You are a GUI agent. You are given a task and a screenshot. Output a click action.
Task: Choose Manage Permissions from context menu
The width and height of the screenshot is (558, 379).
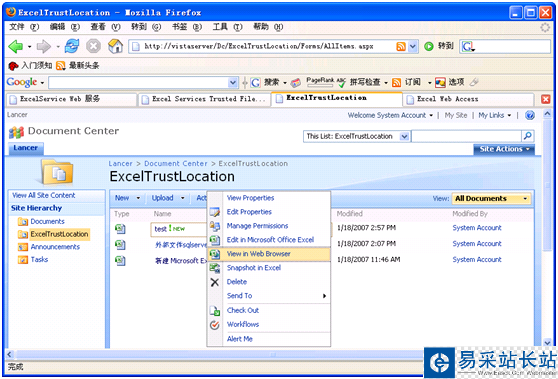click(x=269, y=226)
